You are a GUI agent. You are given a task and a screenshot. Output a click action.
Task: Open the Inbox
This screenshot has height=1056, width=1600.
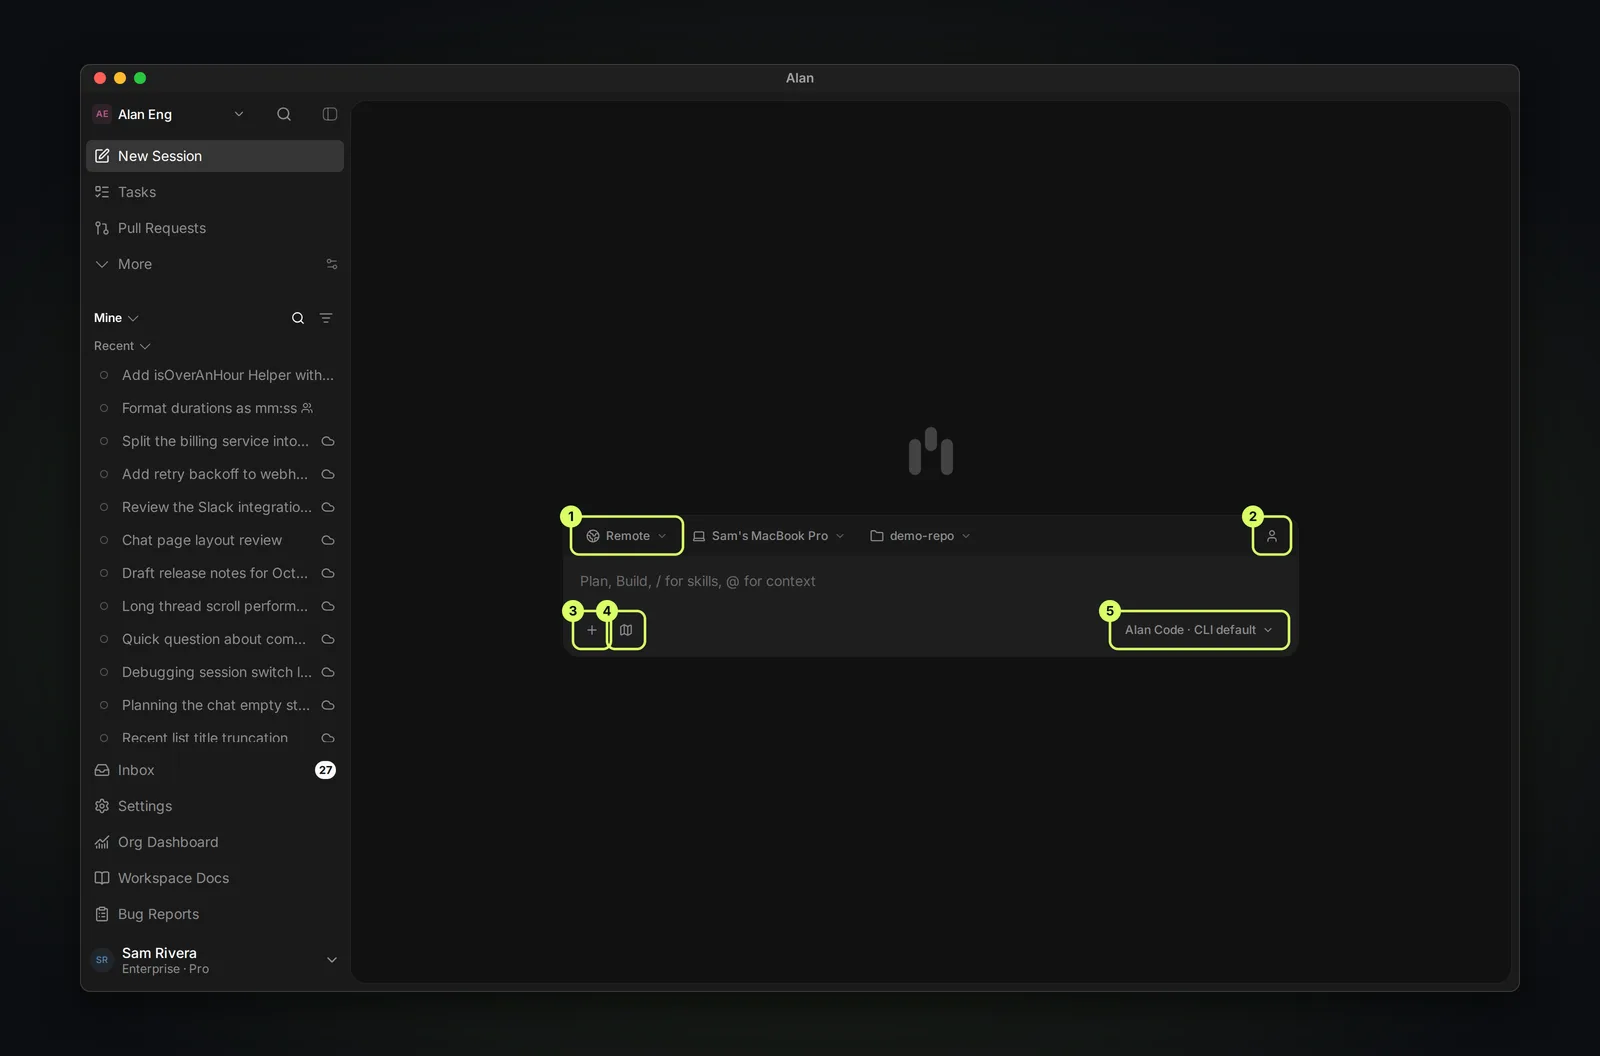pyautogui.click(x=215, y=770)
